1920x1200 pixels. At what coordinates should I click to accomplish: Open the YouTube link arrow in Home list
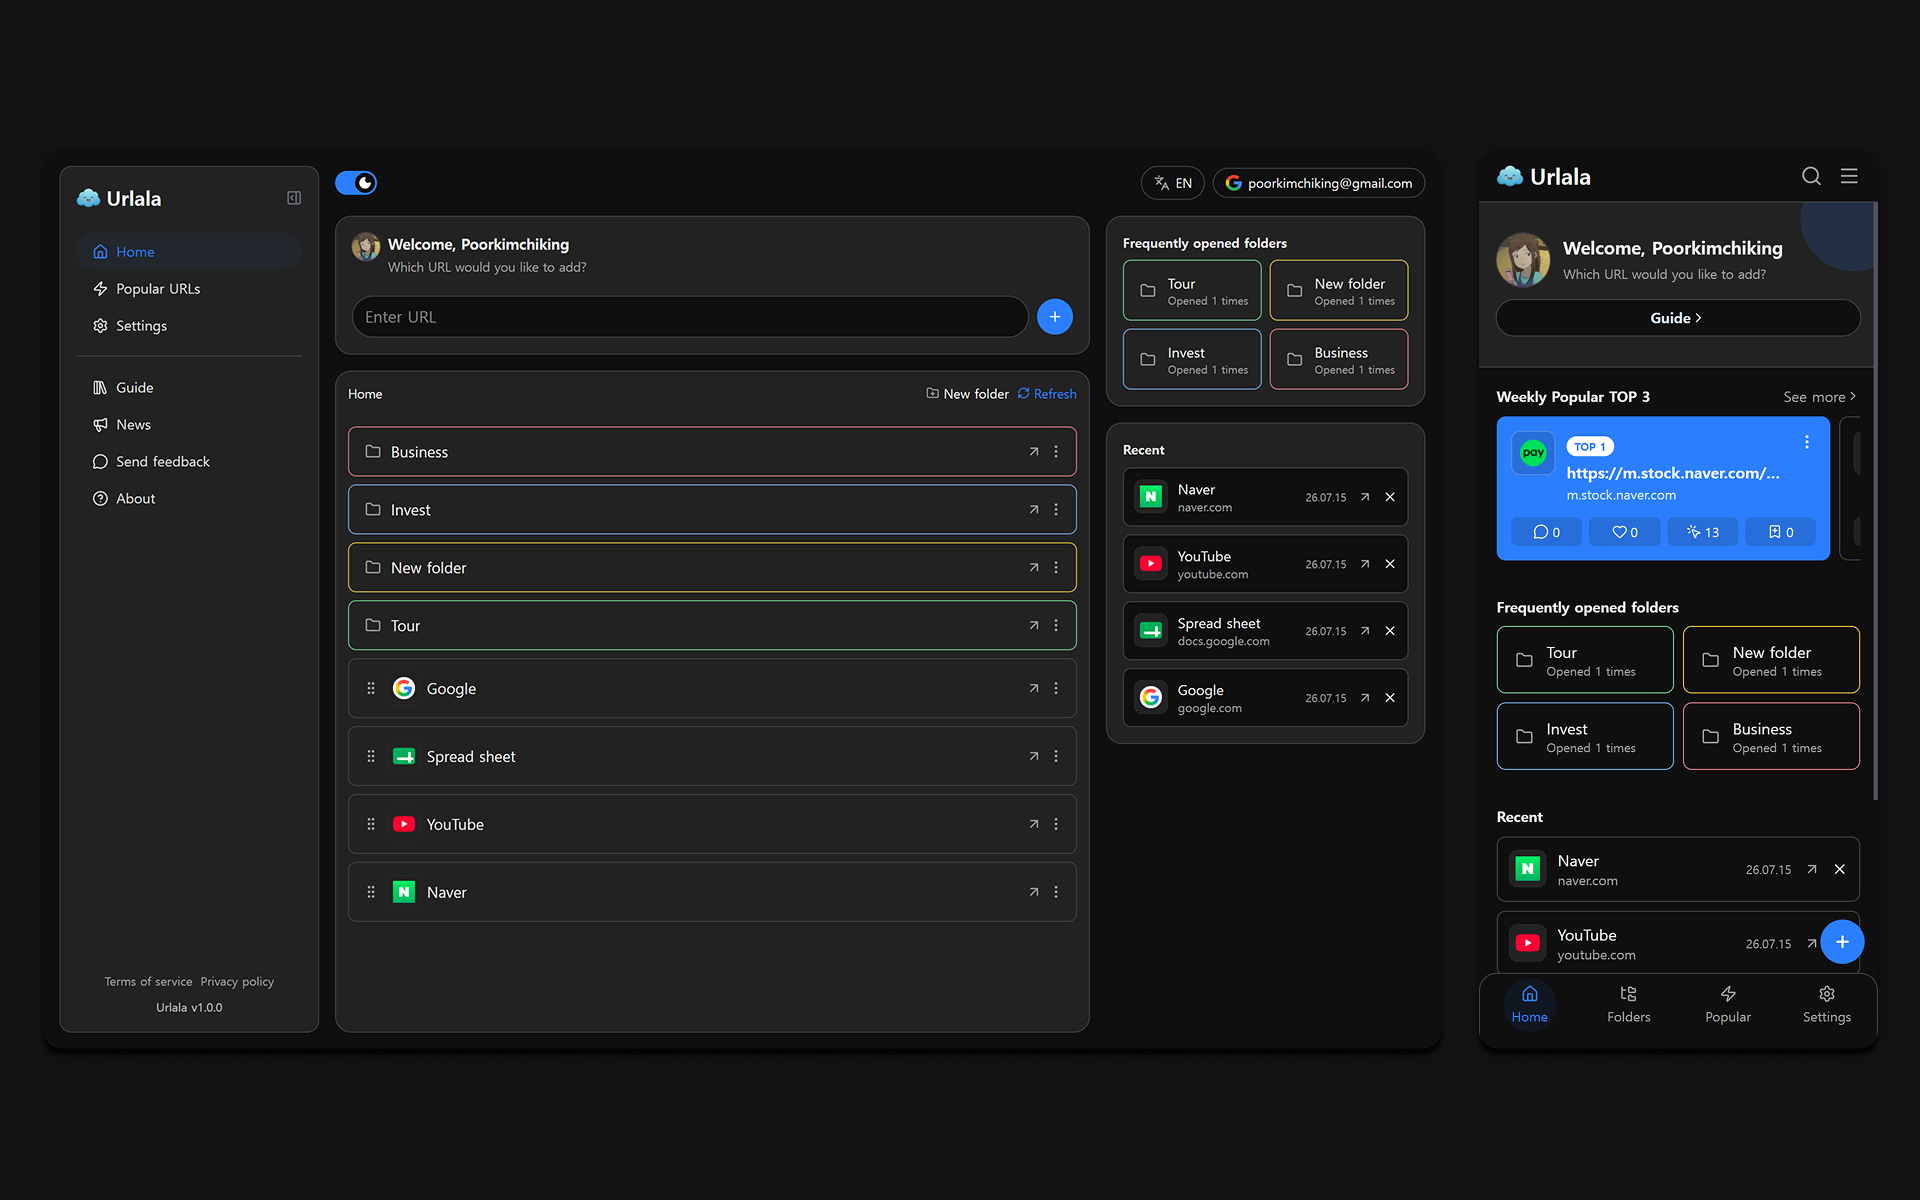pyautogui.click(x=1034, y=825)
